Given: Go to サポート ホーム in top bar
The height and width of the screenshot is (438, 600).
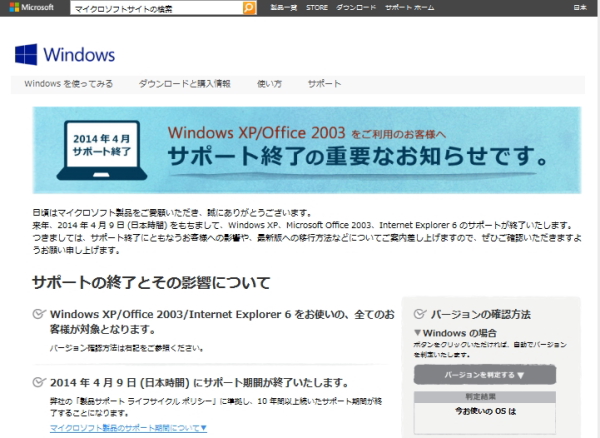Looking at the screenshot, I should click(411, 8).
